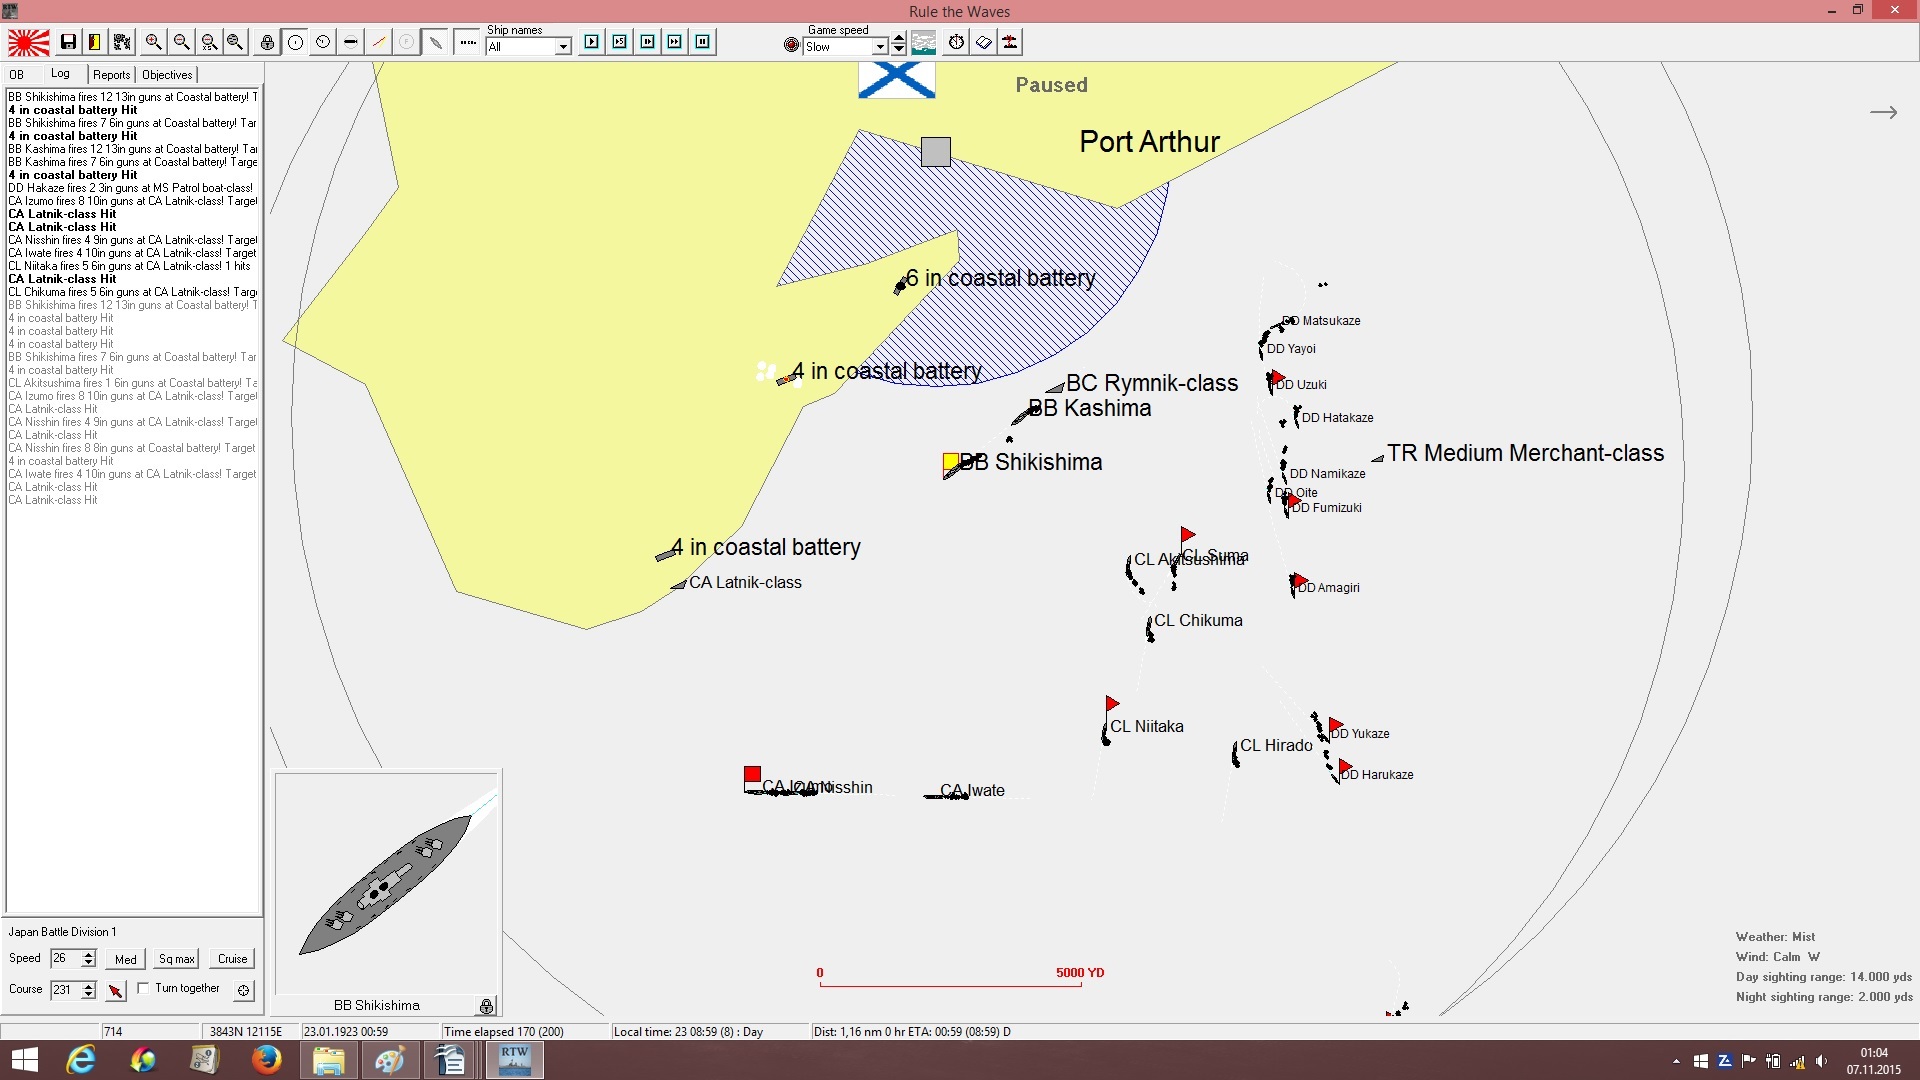Click the red record indicator icon

[x=791, y=45]
